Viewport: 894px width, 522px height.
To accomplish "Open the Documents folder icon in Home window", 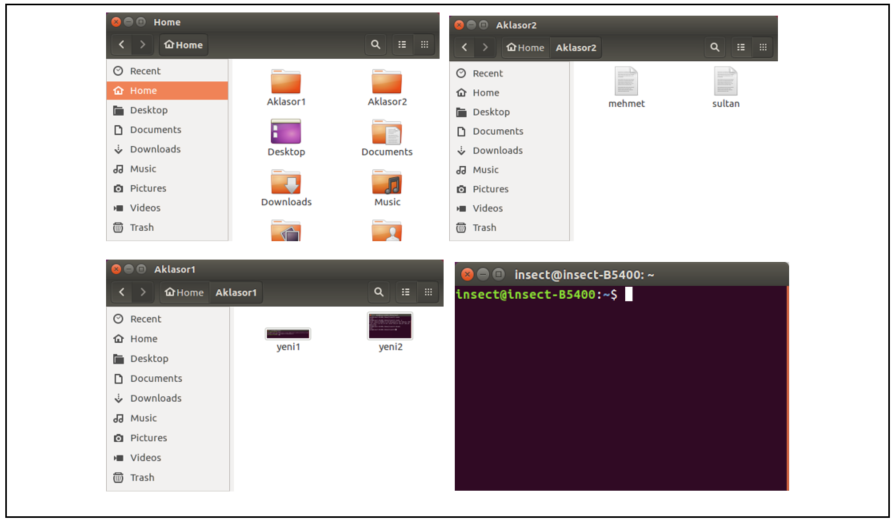I will click(x=387, y=138).
